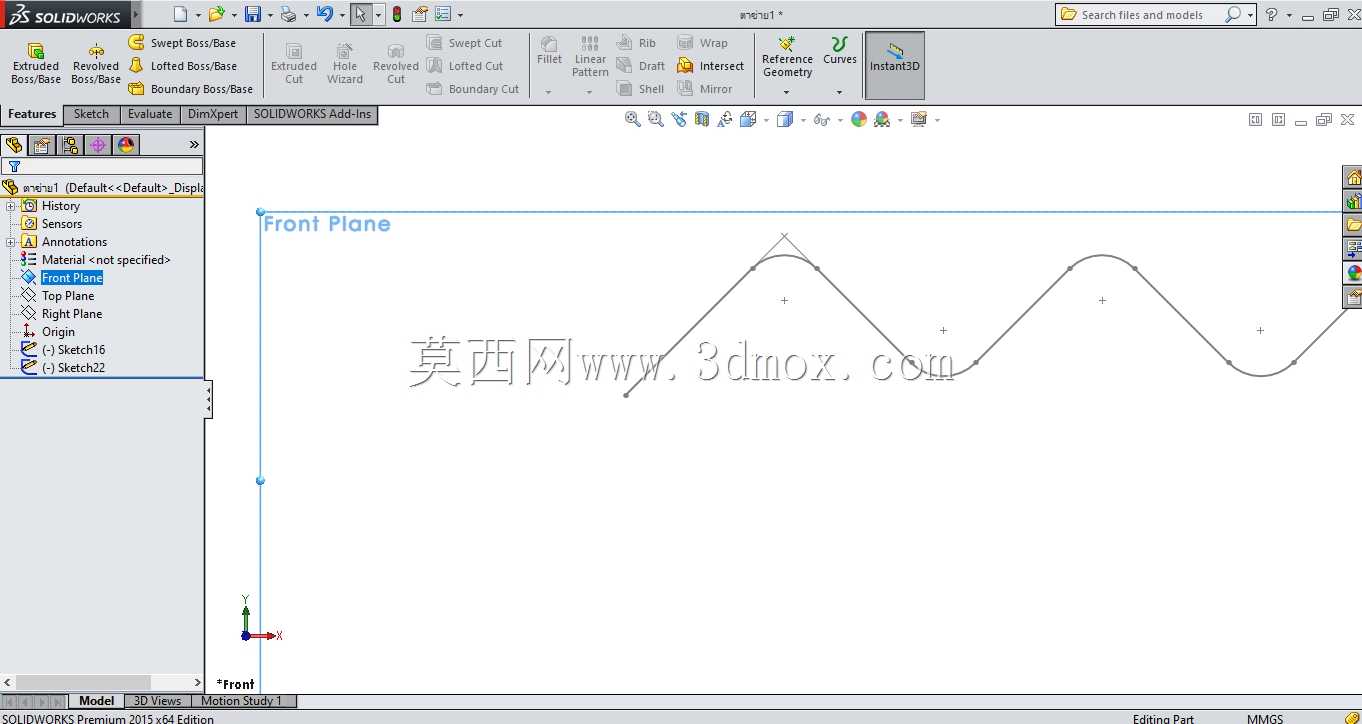Open the Motion Study 1 tab
The width and height of the screenshot is (1362, 724).
click(x=242, y=701)
